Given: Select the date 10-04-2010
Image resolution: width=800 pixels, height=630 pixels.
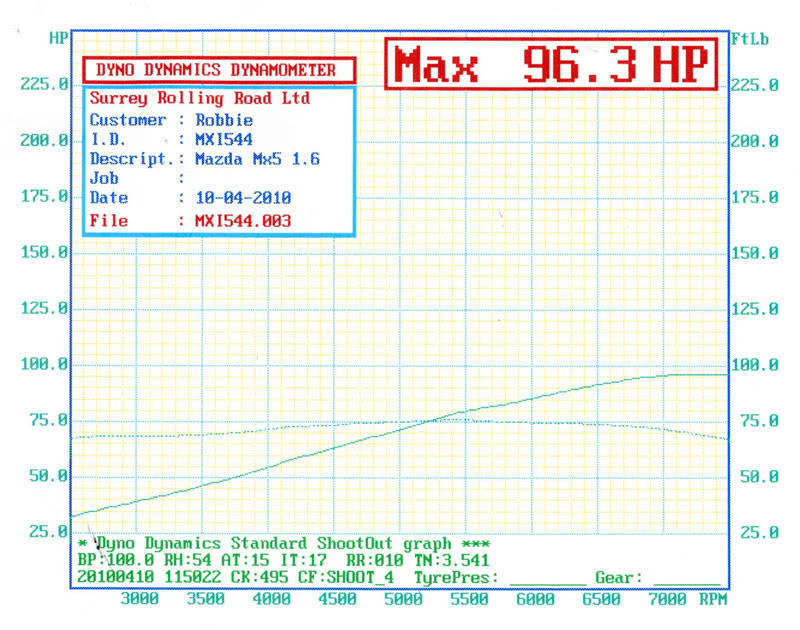Looking at the screenshot, I should [x=243, y=197].
